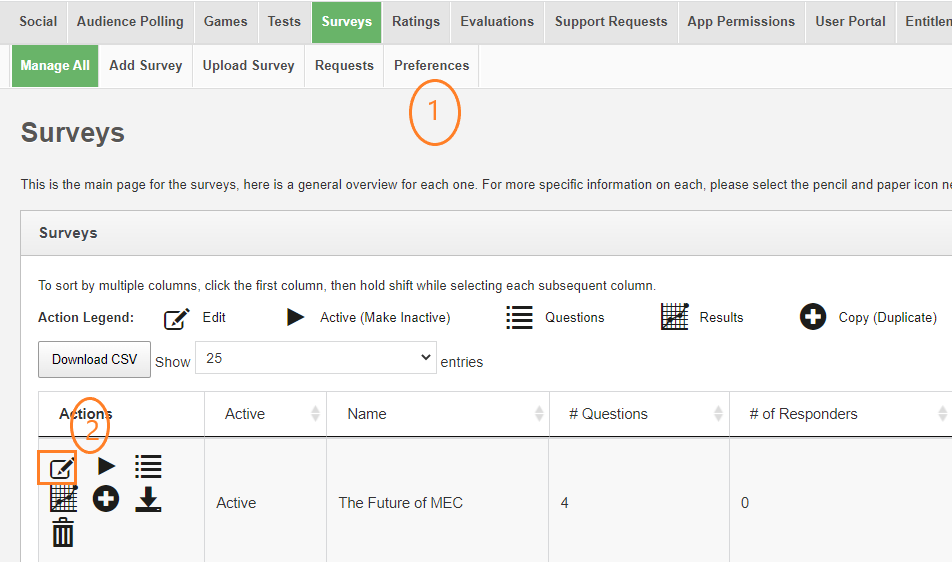
Task: Go to the Add Survey tab
Action: (x=146, y=65)
